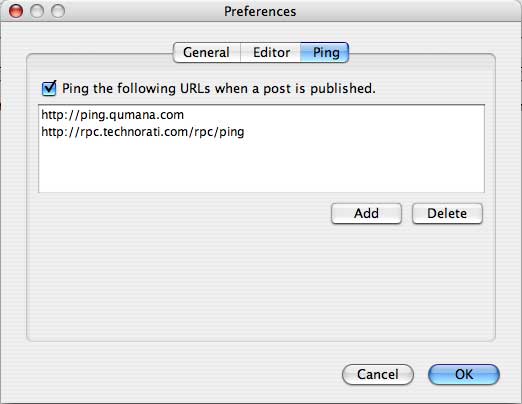
Task: Select the Ping tab
Action: 325,52
